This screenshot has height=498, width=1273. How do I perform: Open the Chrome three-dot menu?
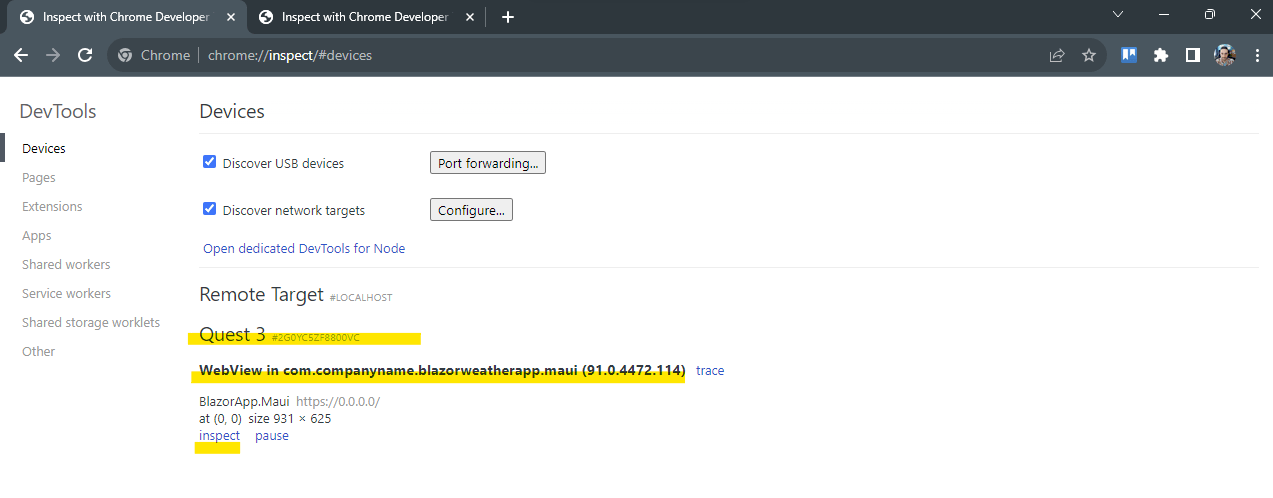click(x=1256, y=55)
